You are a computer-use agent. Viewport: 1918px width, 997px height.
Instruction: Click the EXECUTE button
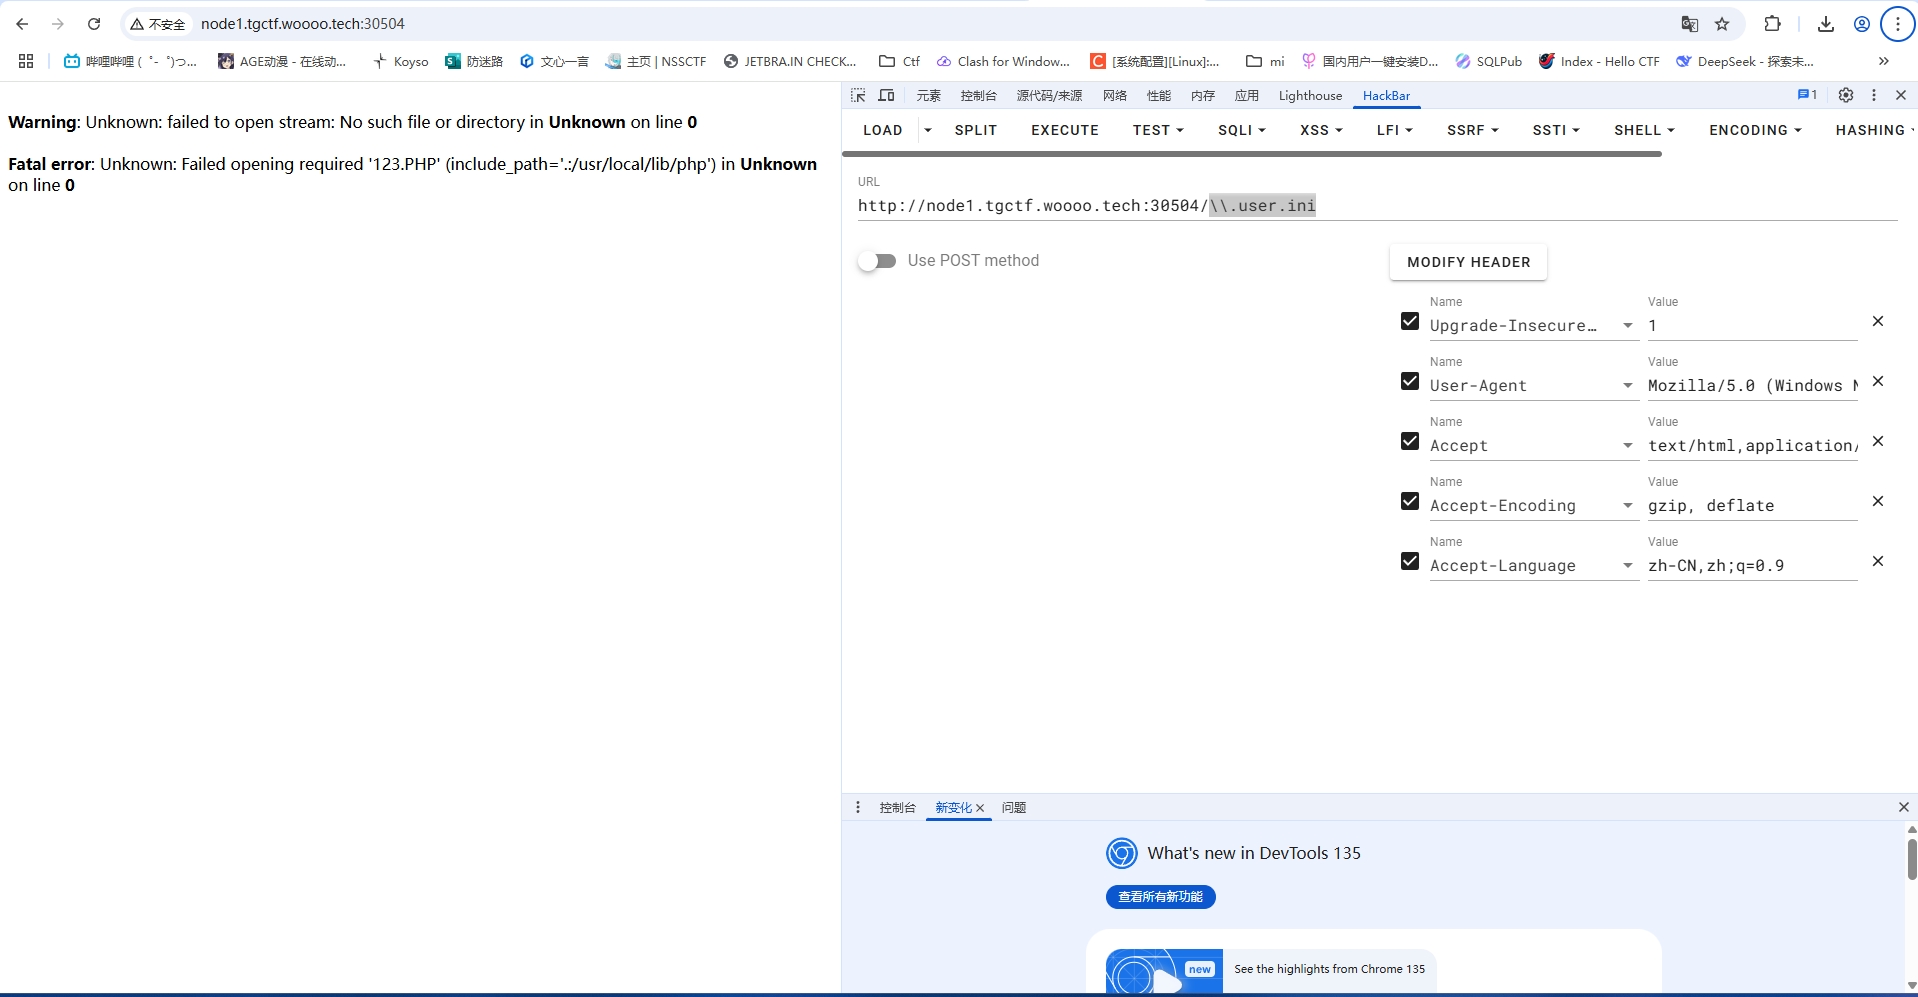click(1065, 130)
